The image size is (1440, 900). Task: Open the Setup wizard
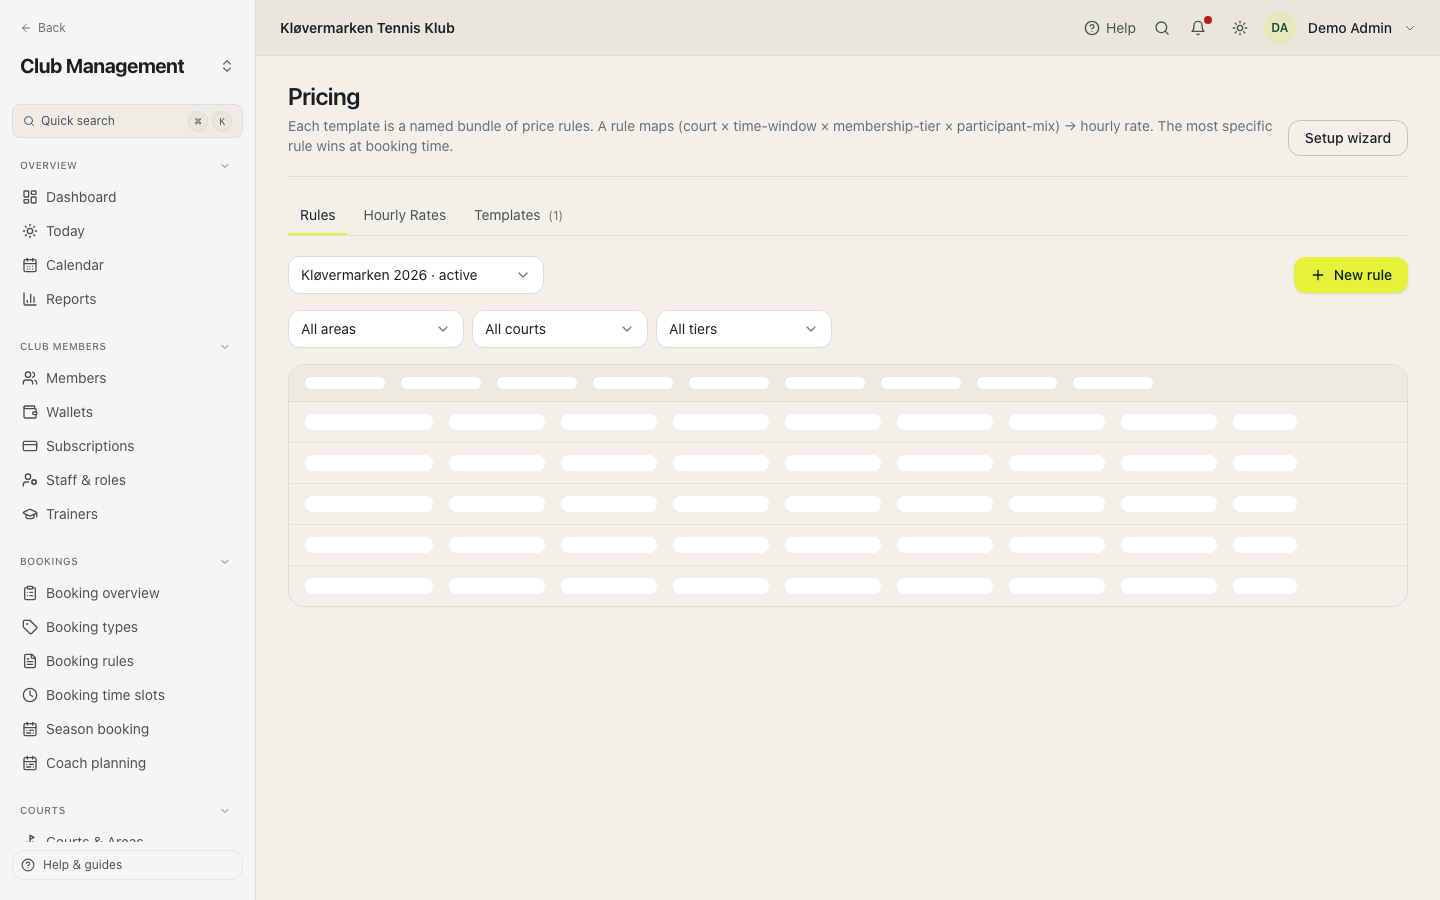(1348, 138)
